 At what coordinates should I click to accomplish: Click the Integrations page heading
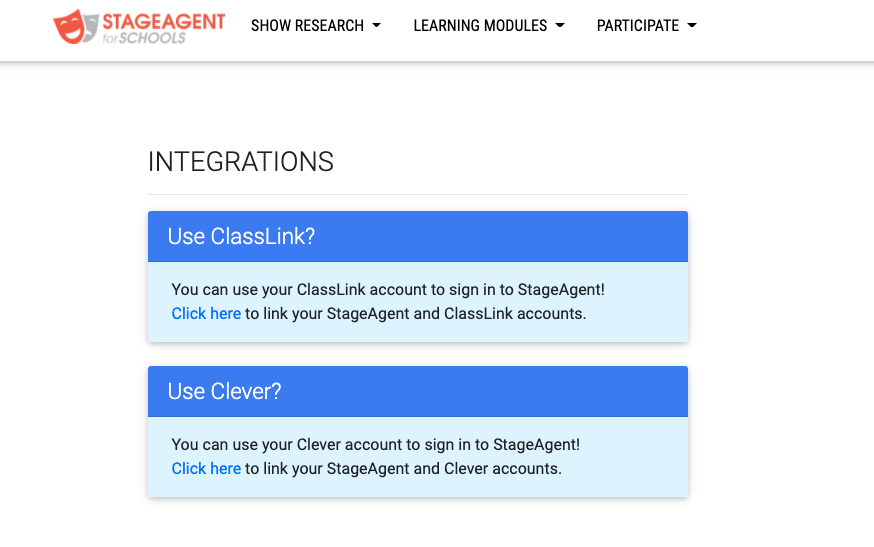[x=241, y=162]
